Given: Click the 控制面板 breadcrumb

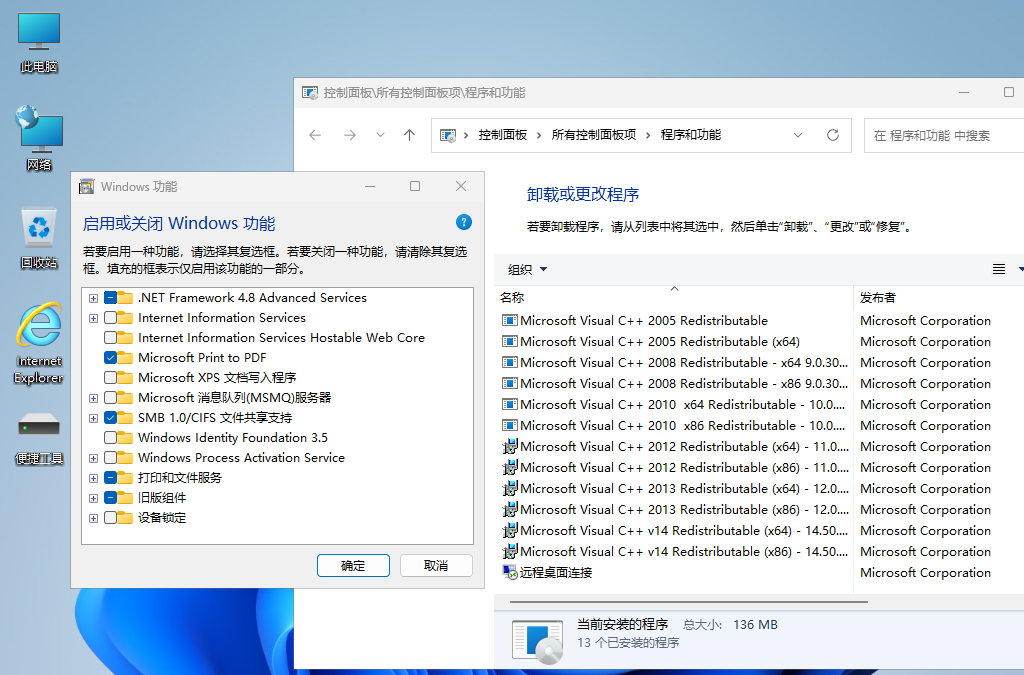Looking at the screenshot, I should [x=502, y=135].
